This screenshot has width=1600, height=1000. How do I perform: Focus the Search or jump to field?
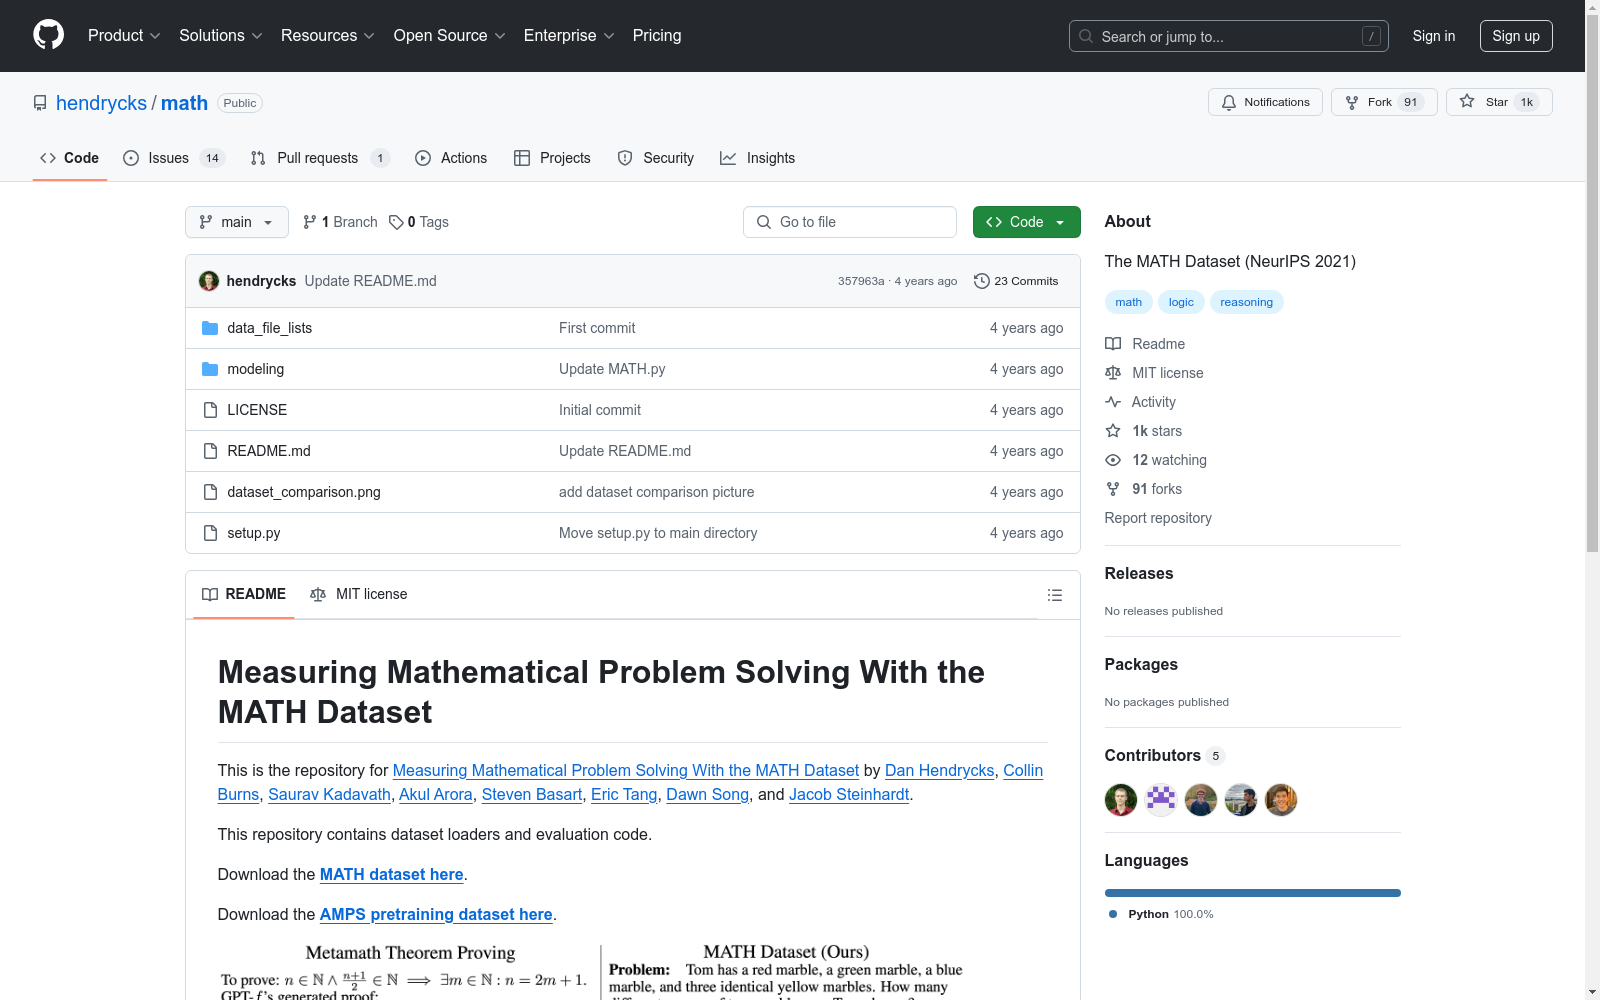pyautogui.click(x=1229, y=36)
